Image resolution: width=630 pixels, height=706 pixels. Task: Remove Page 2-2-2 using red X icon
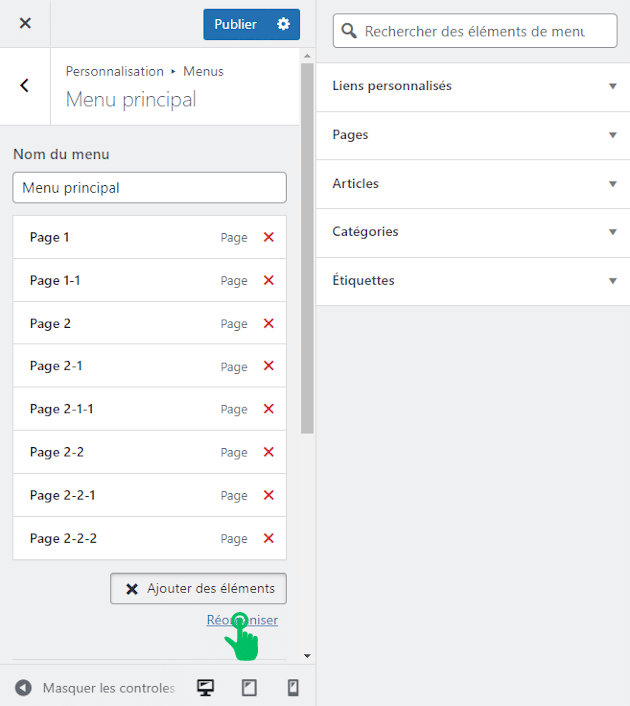(268, 539)
